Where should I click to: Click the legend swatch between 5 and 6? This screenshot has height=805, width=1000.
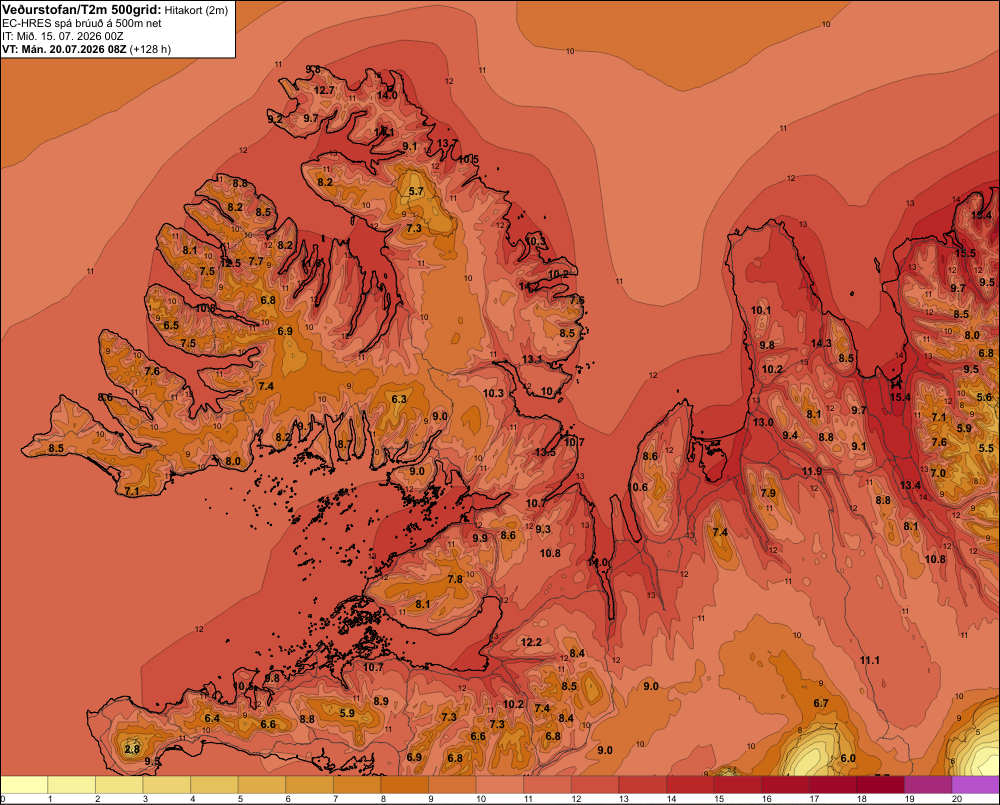coord(262,785)
